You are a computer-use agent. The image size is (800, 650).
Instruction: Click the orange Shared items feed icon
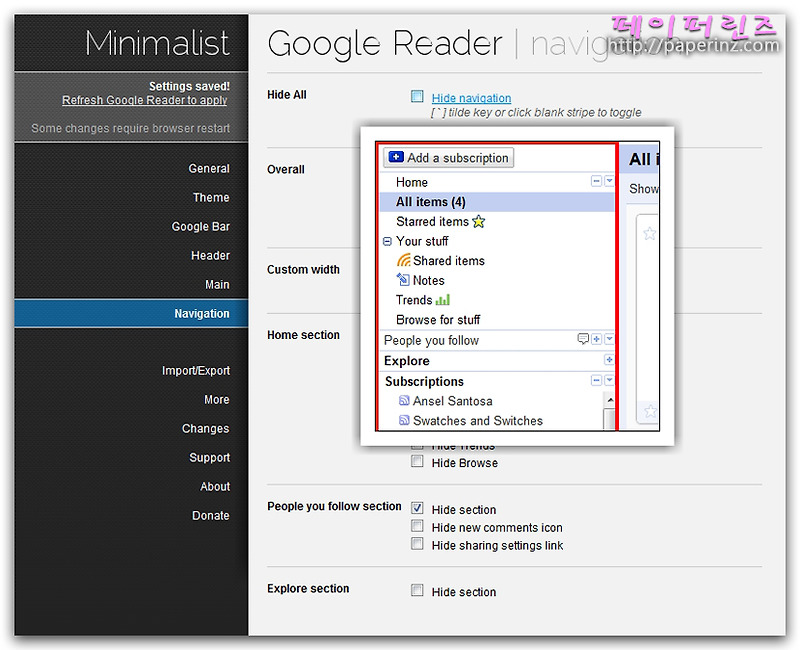coord(404,260)
